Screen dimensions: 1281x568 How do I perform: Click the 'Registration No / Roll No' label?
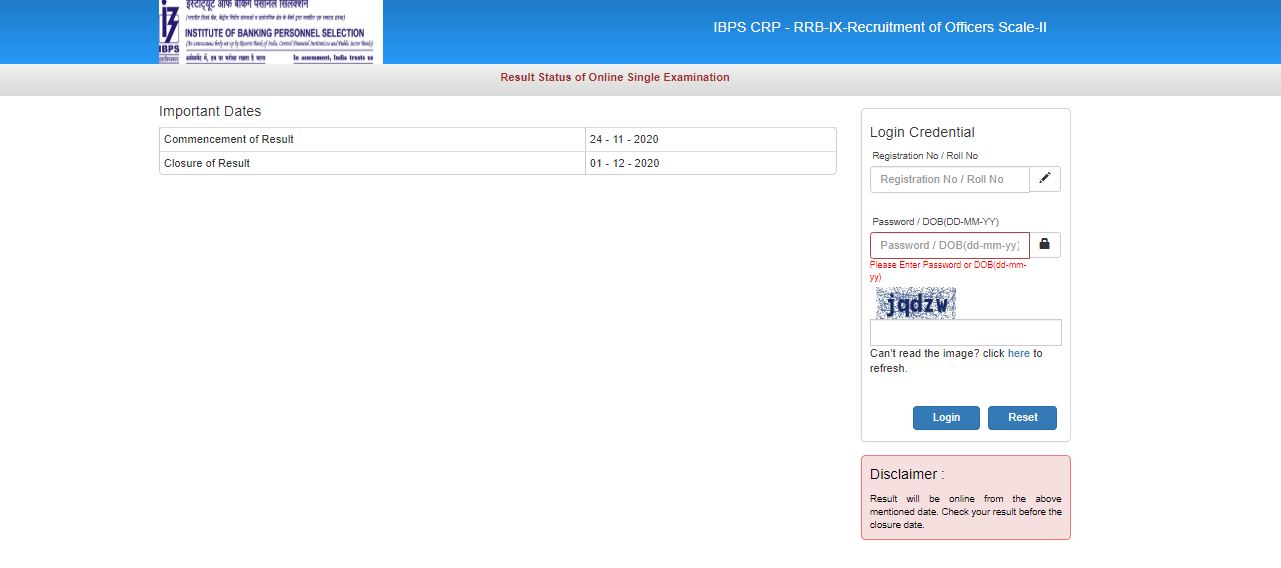(x=925, y=156)
